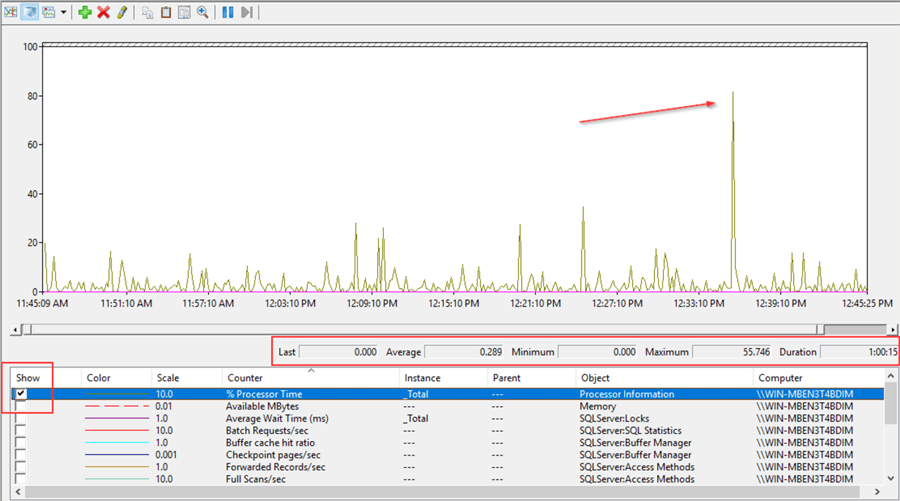
Task: Sort by the Counter column header
Action: click(x=311, y=378)
